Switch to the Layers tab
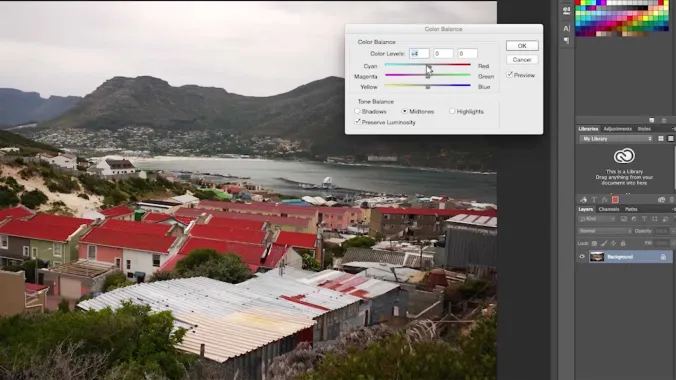This screenshot has width=676, height=380. pyautogui.click(x=585, y=209)
